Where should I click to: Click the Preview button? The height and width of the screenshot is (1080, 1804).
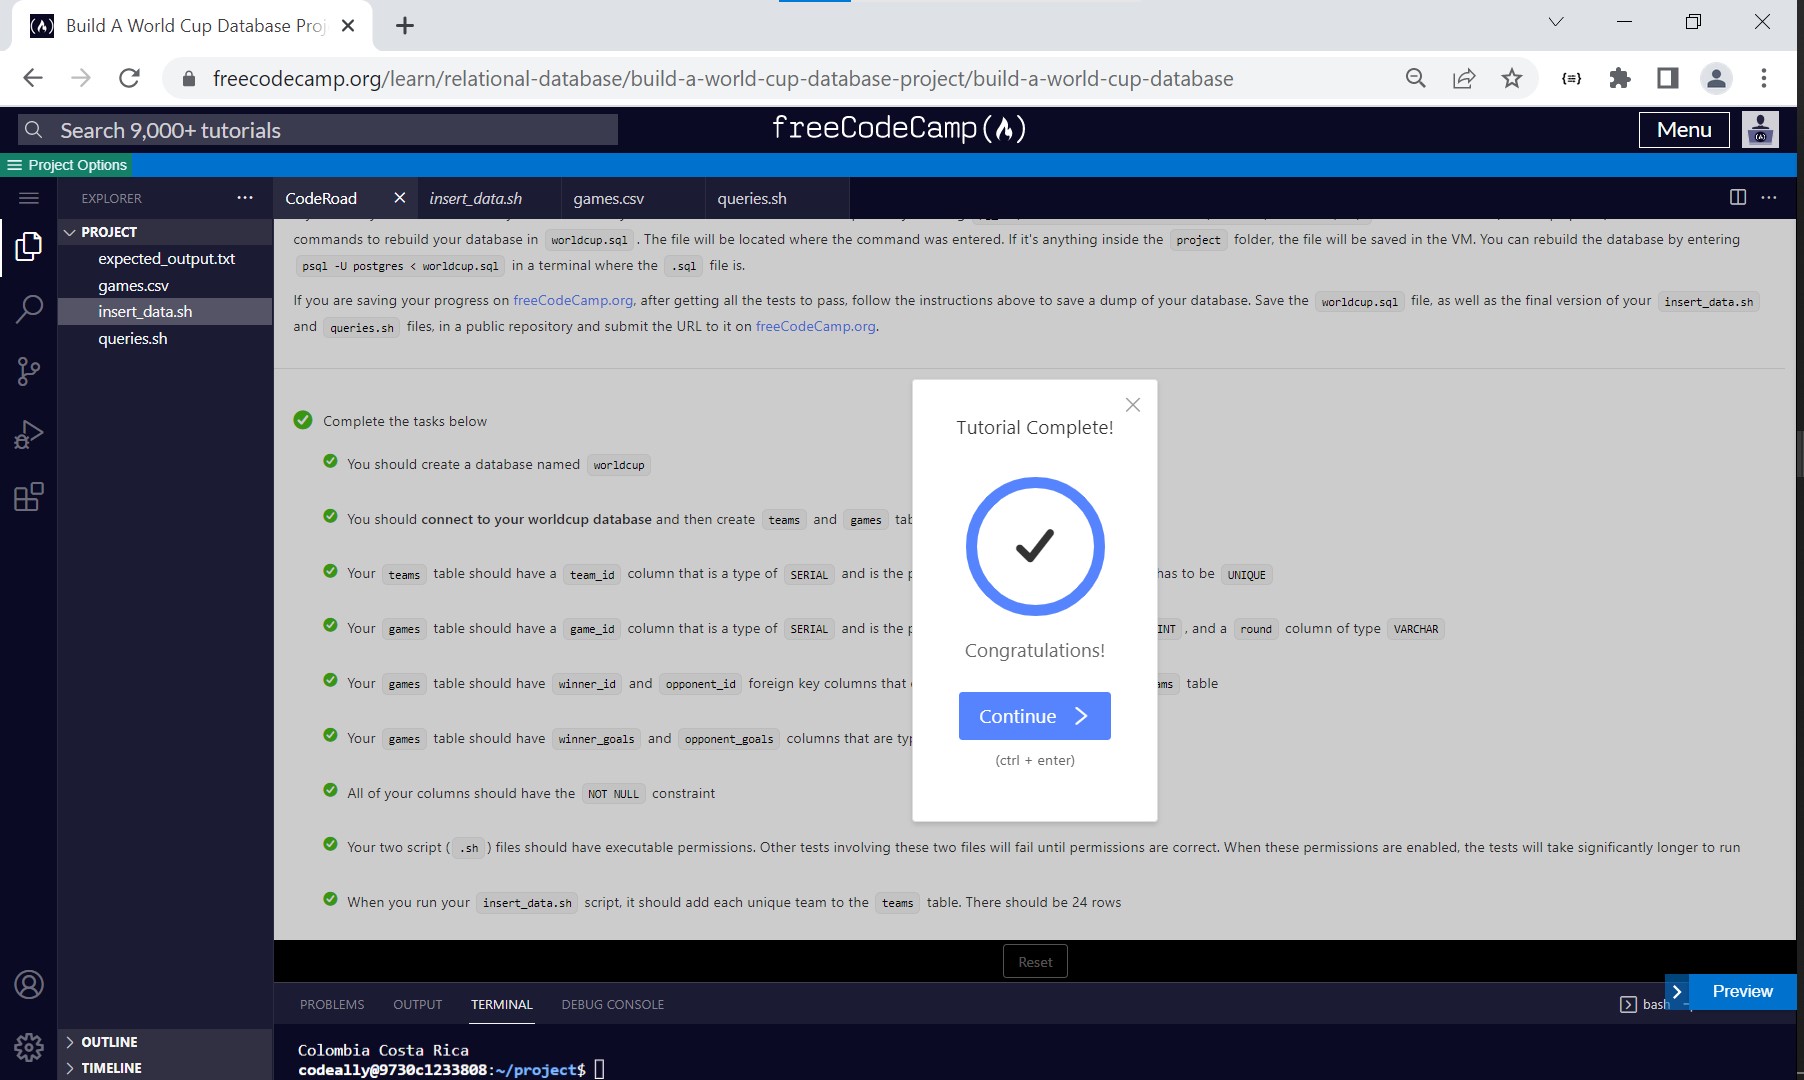click(x=1742, y=992)
